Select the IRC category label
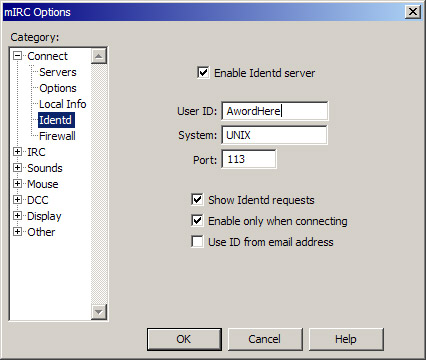 [36, 152]
